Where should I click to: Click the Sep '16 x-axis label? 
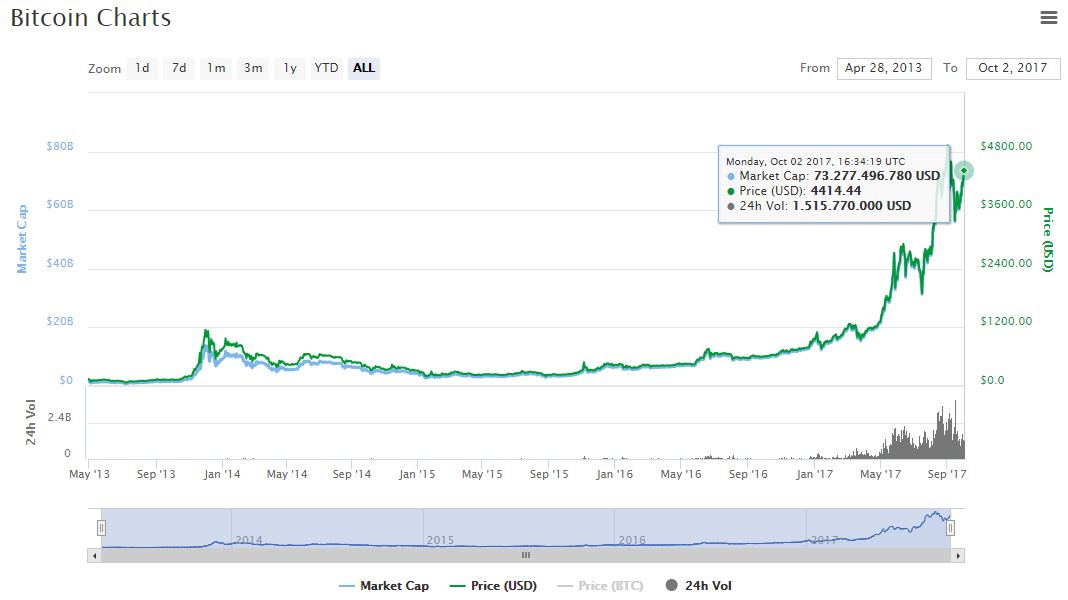click(748, 474)
